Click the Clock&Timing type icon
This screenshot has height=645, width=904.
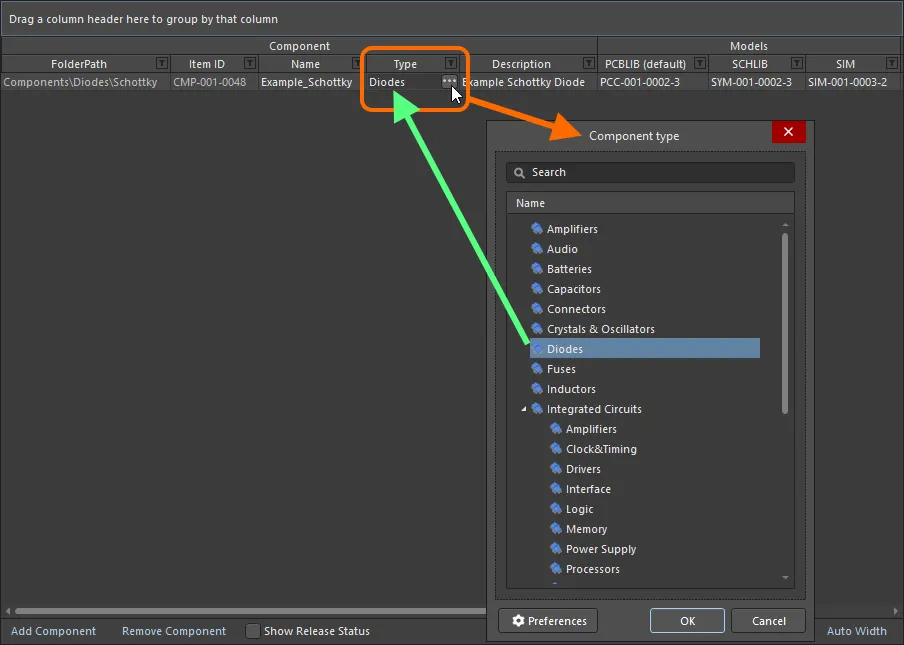[x=556, y=448]
